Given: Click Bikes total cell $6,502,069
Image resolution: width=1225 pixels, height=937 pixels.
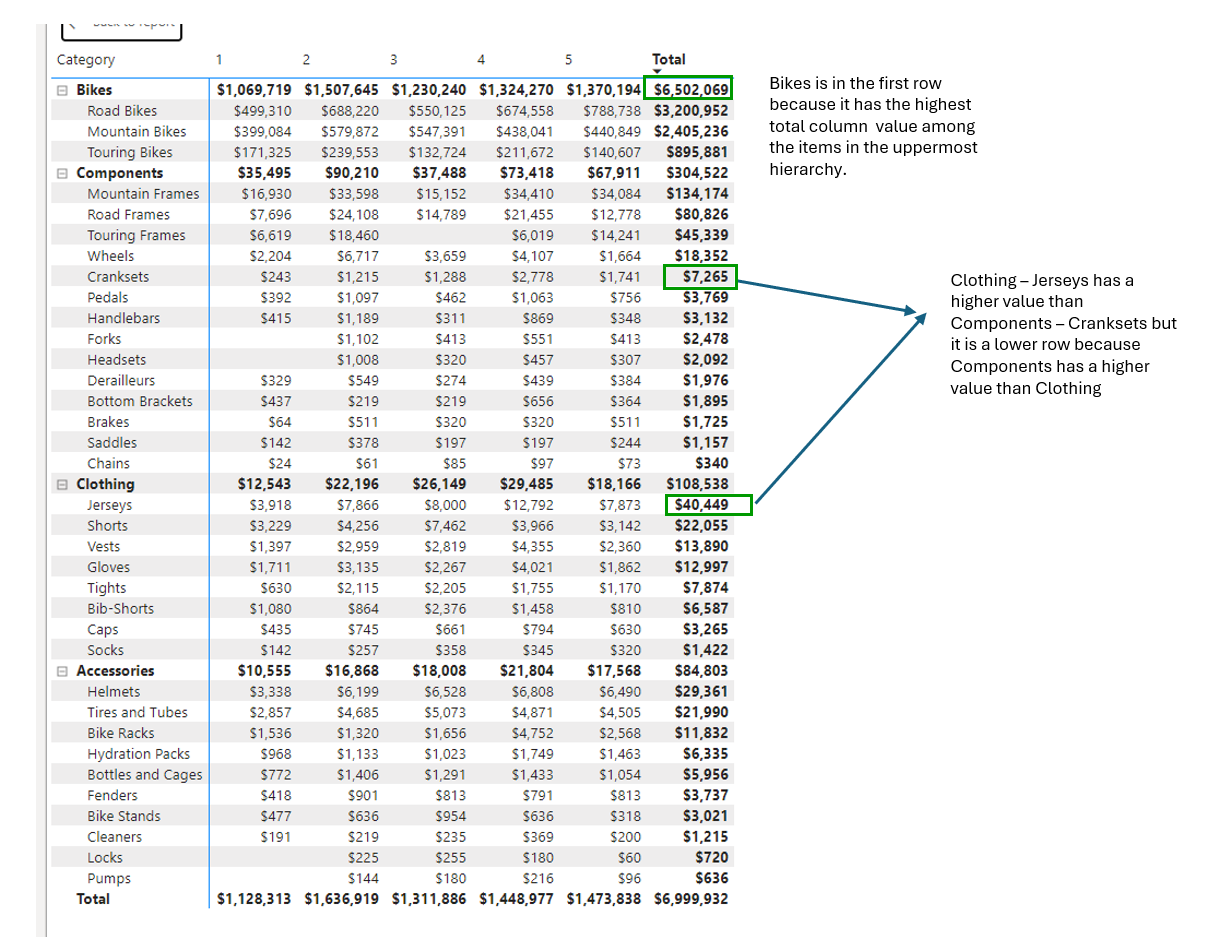Looking at the screenshot, I should 690,90.
